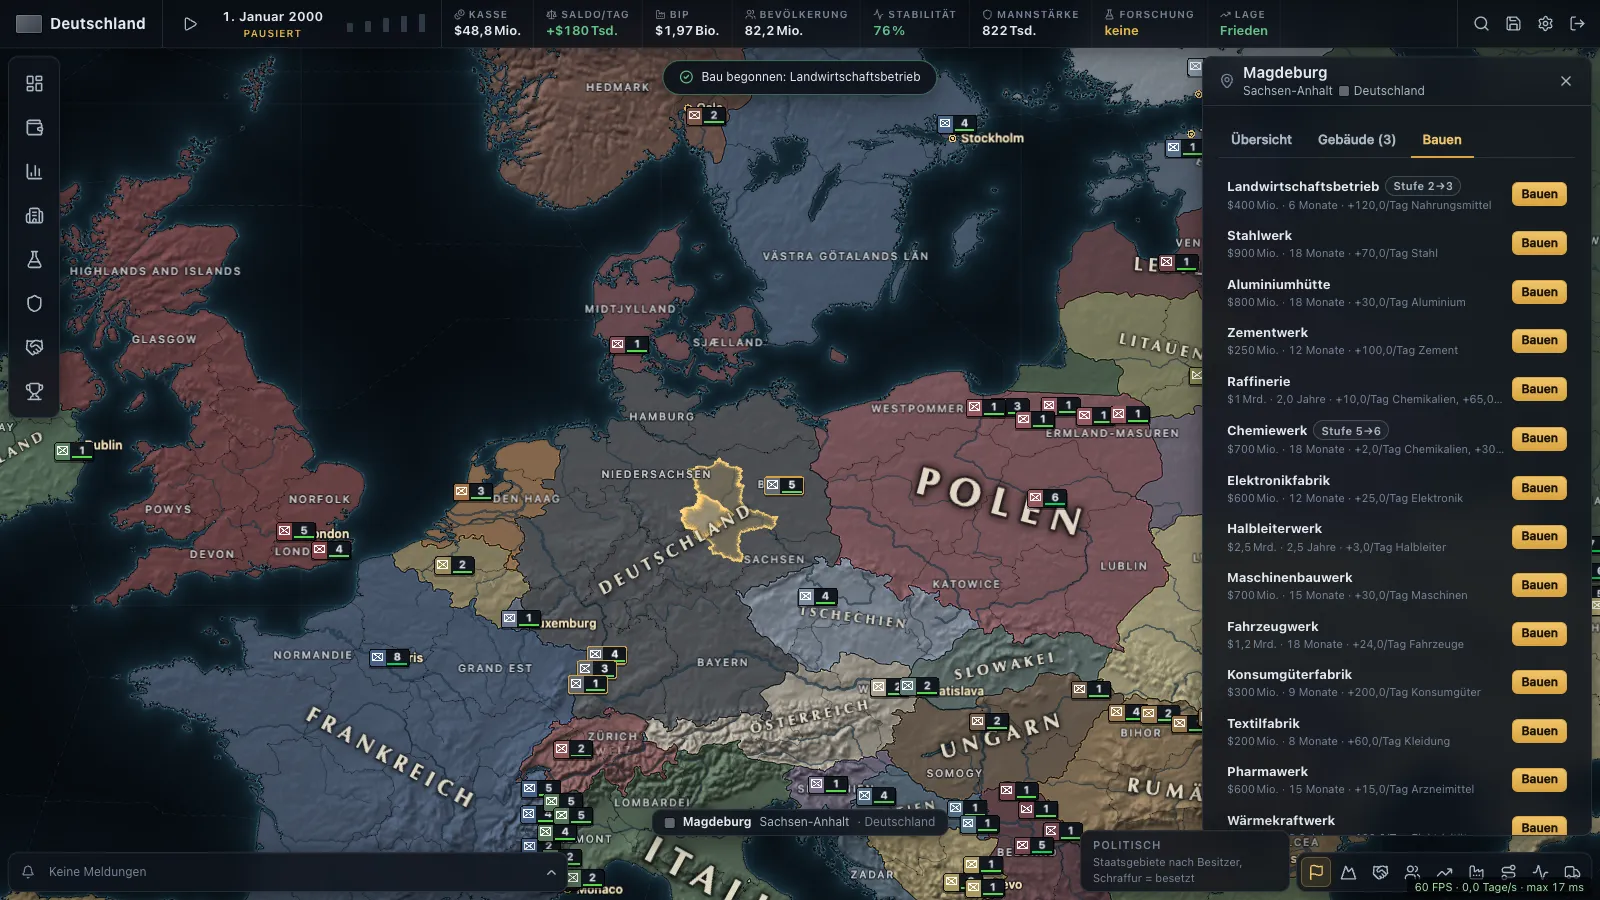Expand the notifications bar chevron

[551, 872]
